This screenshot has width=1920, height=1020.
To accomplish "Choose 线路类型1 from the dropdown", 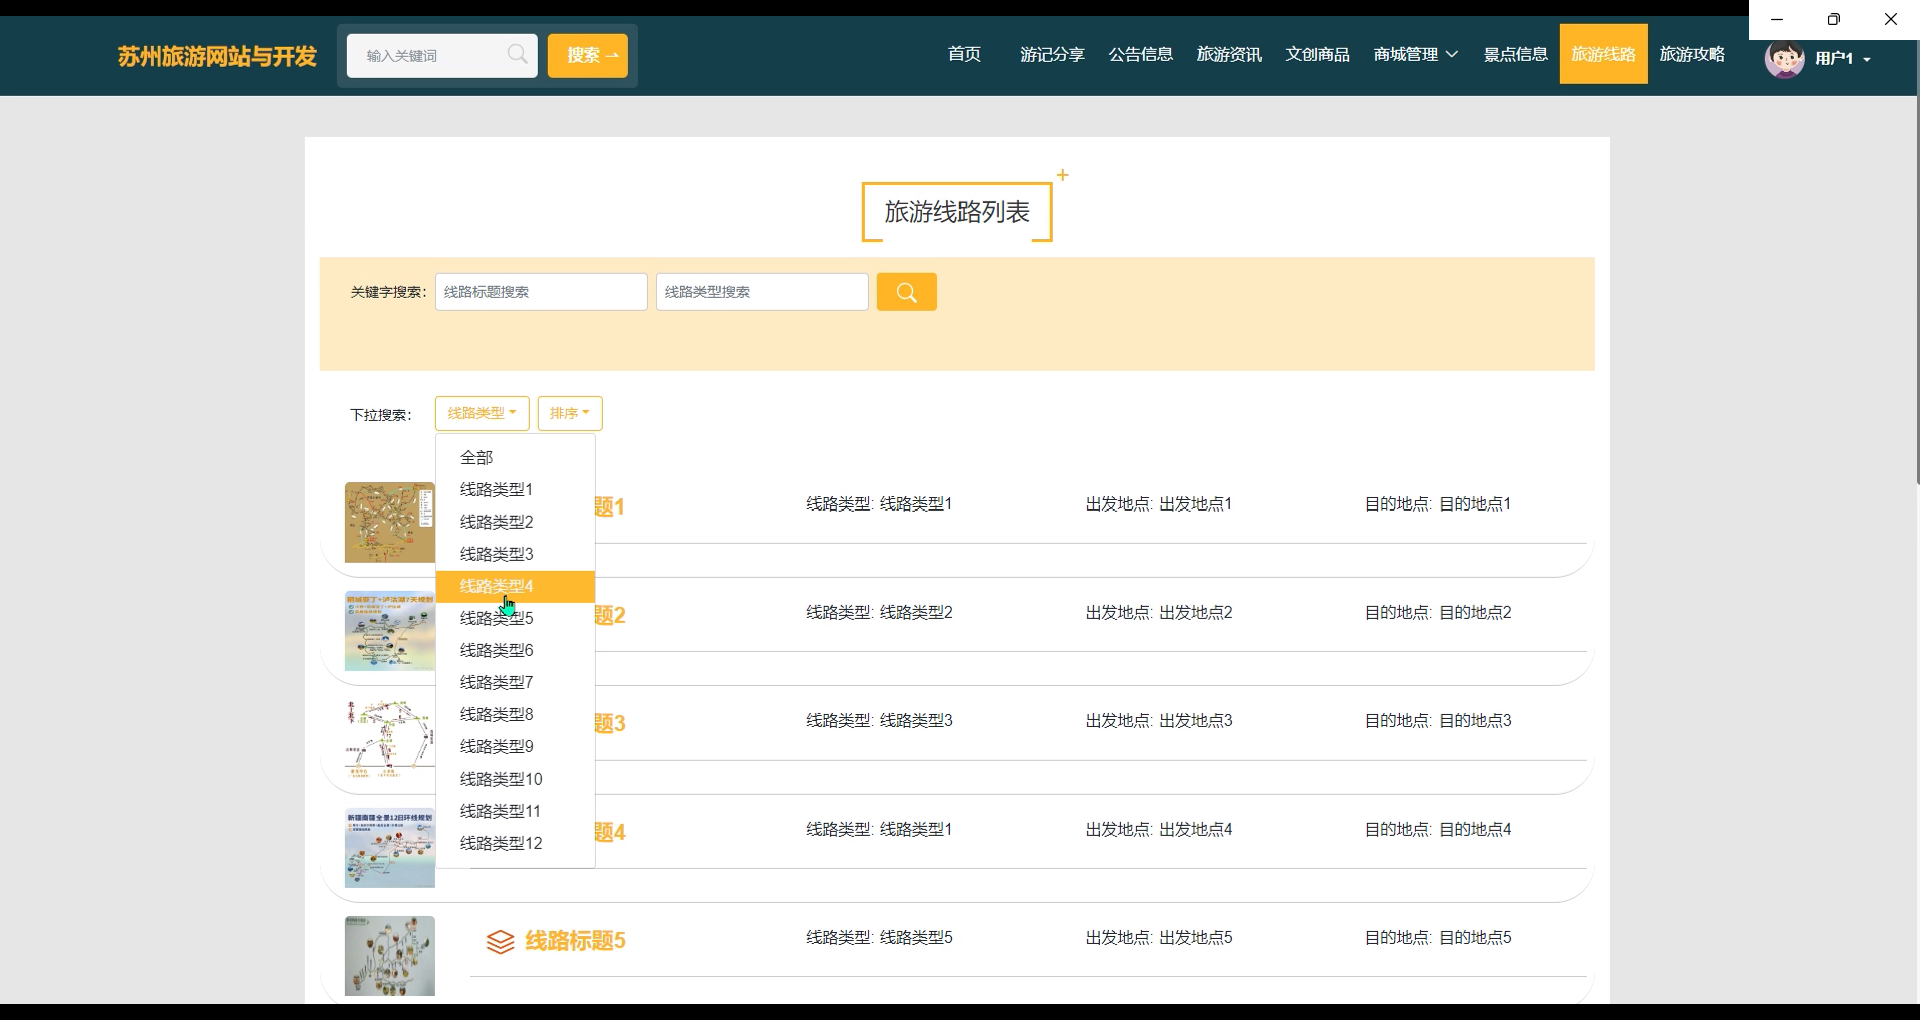I will (515, 489).
